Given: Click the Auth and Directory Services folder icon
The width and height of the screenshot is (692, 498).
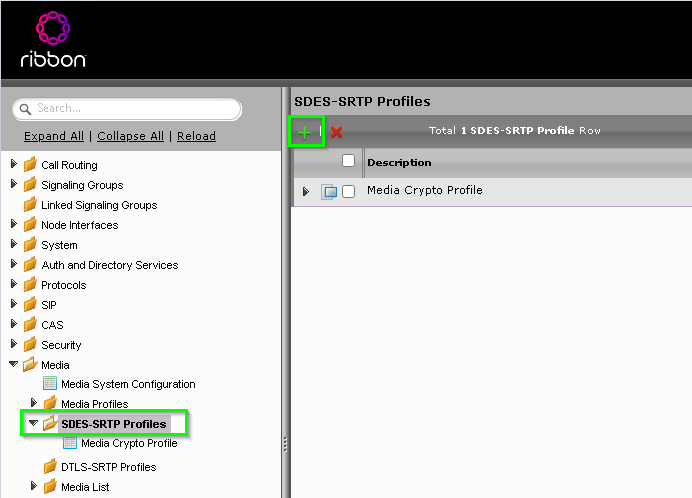Looking at the screenshot, I should tap(30, 264).
